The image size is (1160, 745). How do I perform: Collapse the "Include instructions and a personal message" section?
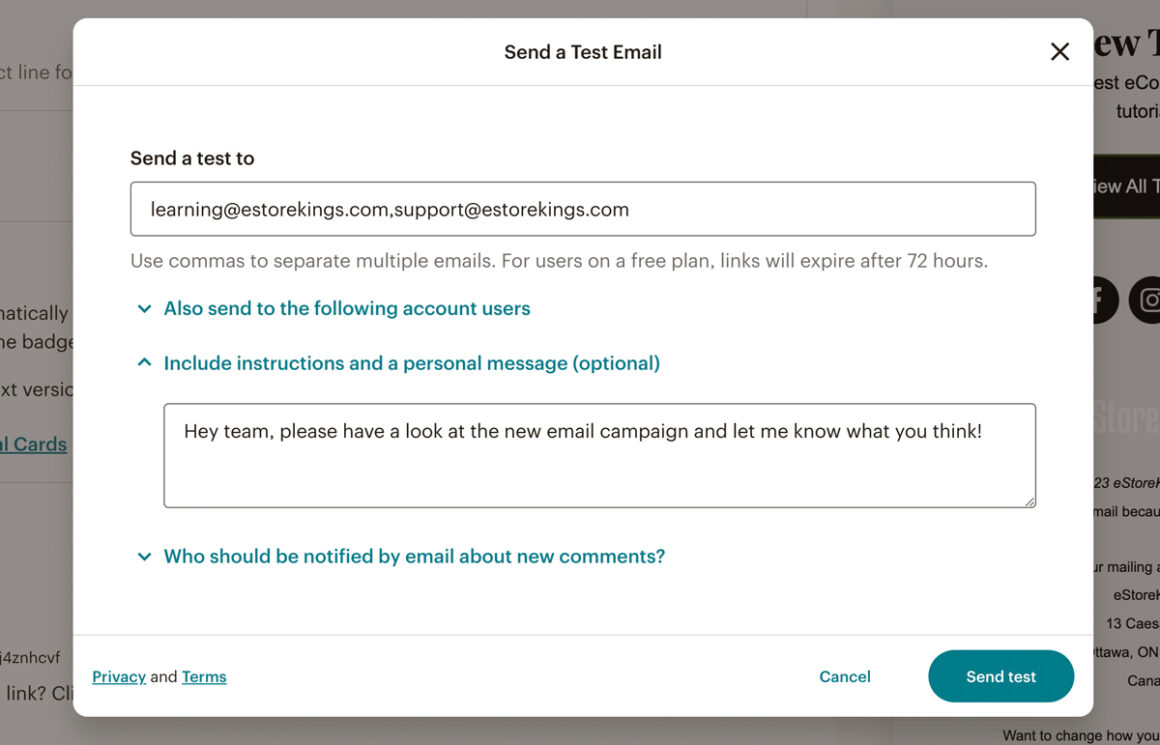414,362
